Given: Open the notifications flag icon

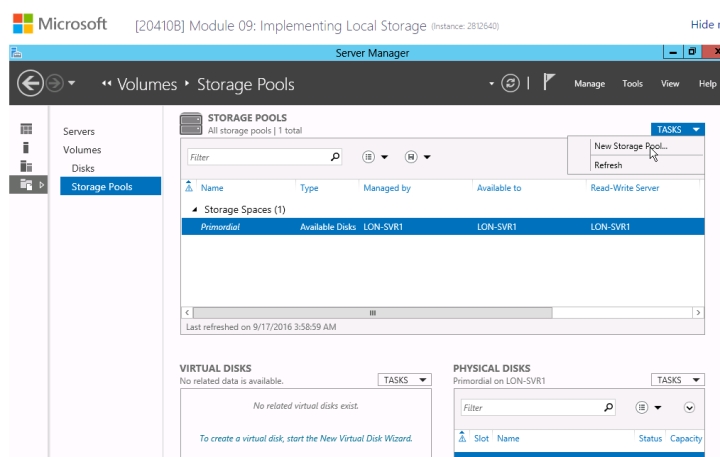Looking at the screenshot, I should [x=549, y=84].
